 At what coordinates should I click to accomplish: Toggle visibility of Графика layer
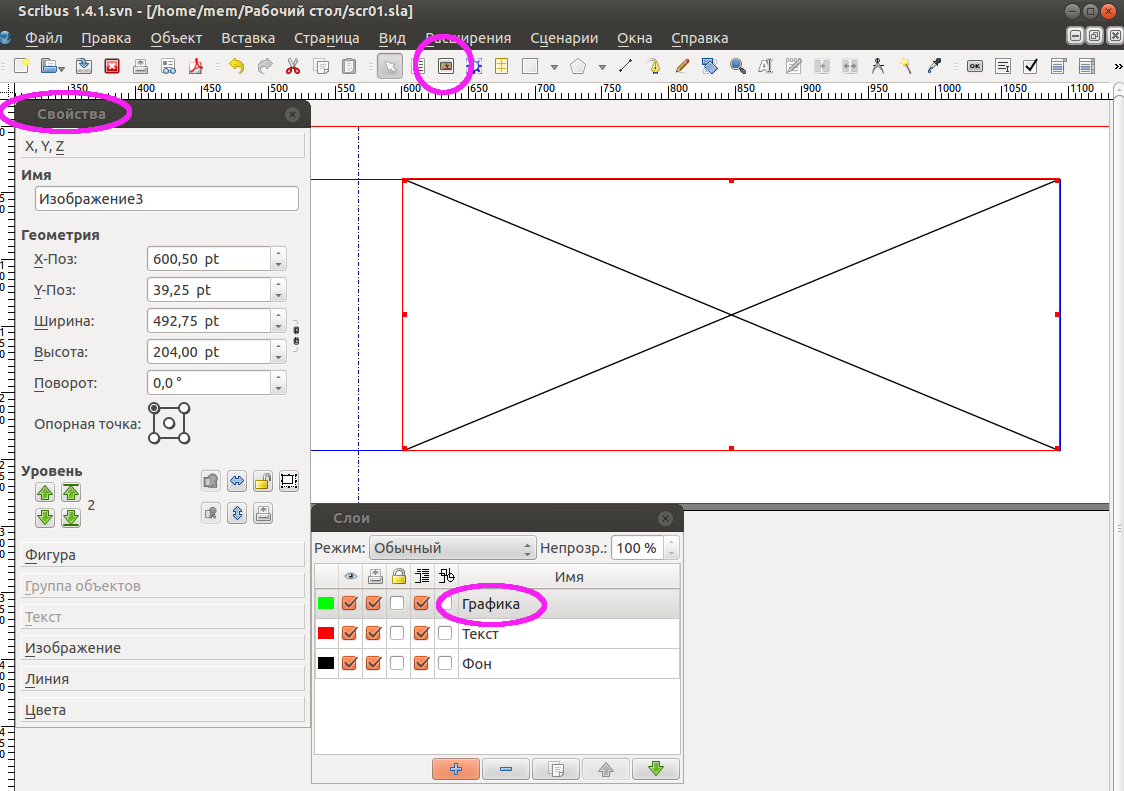coord(349,604)
